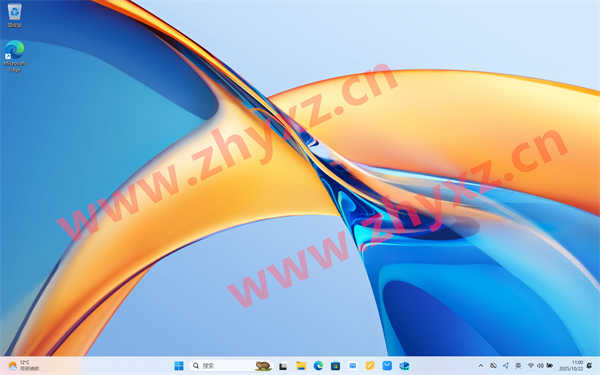This screenshot has height=375, width=600.
Task: Open Wi-Fi network settings in the tray
Action: 531,366
